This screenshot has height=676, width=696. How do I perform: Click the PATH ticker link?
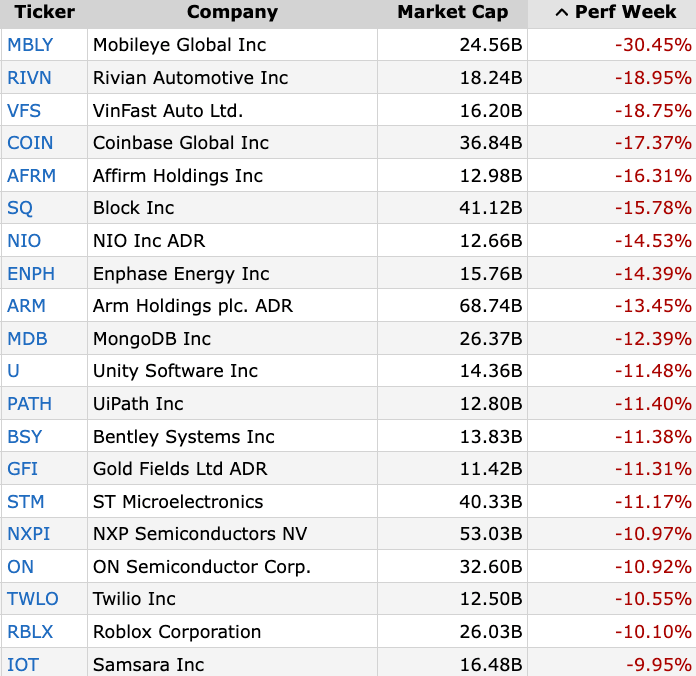tap(29, 404)
